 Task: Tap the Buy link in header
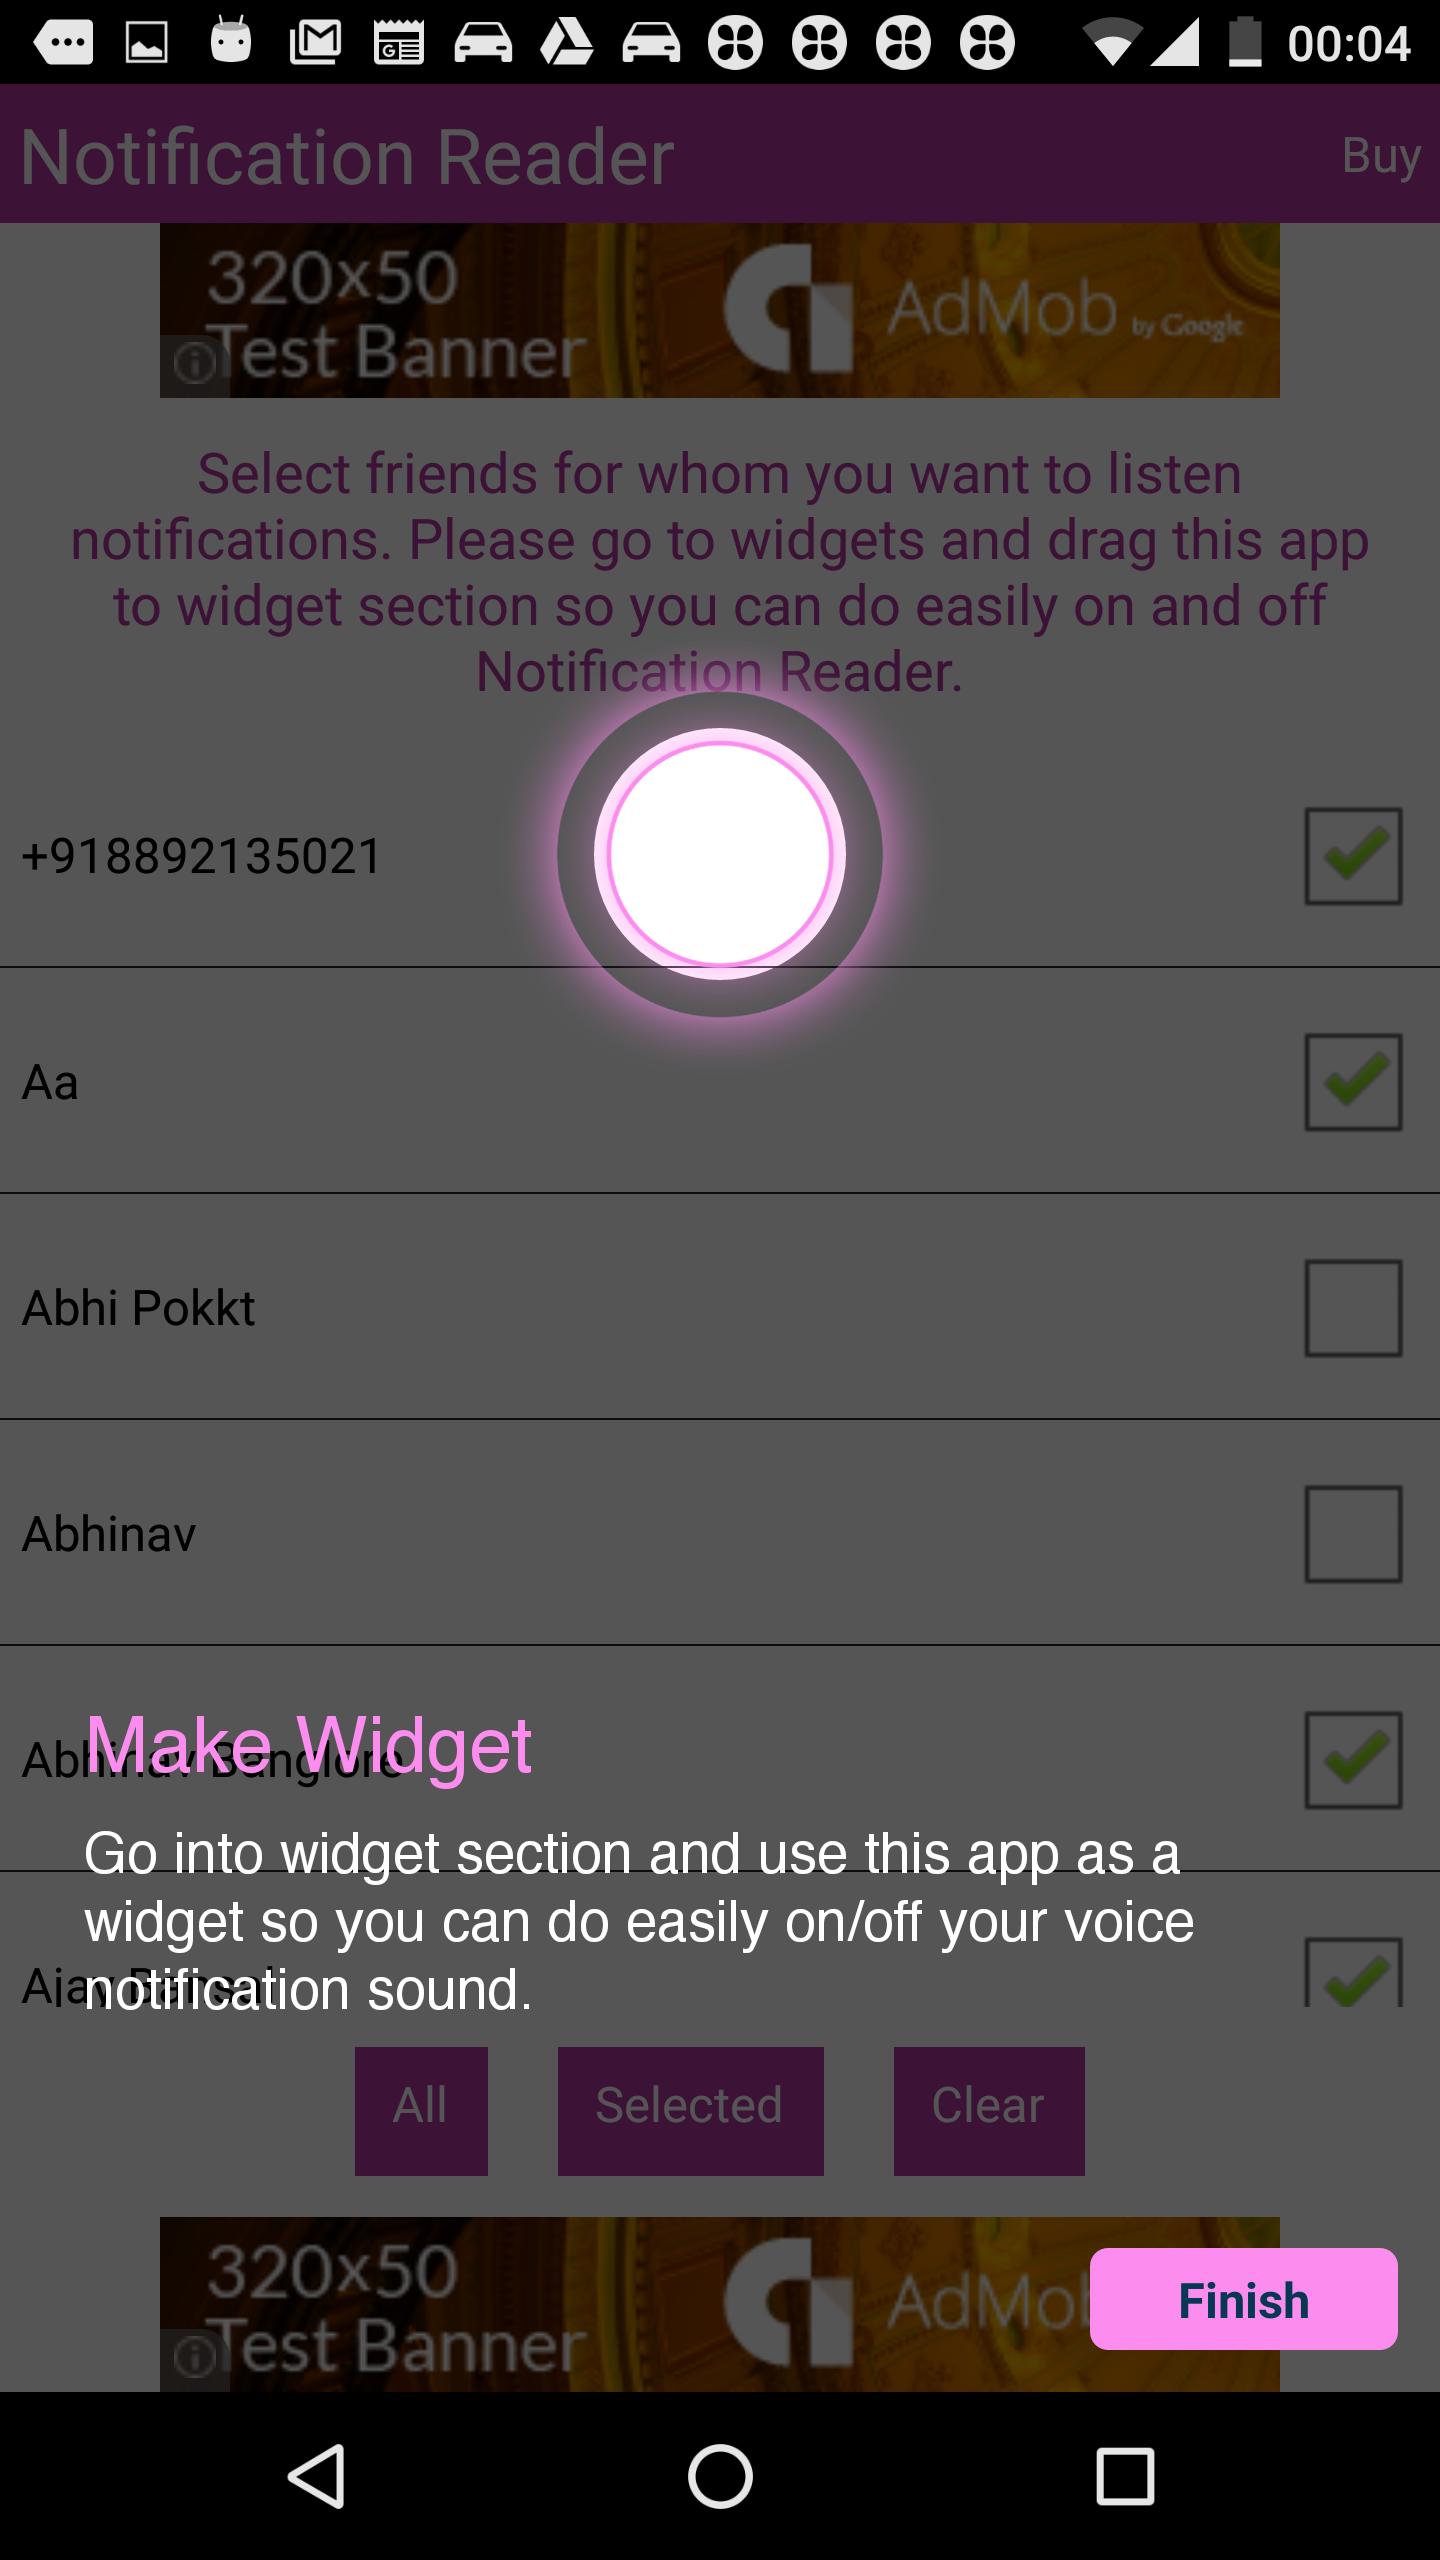pyautogui.click(x=1380, y=156)
